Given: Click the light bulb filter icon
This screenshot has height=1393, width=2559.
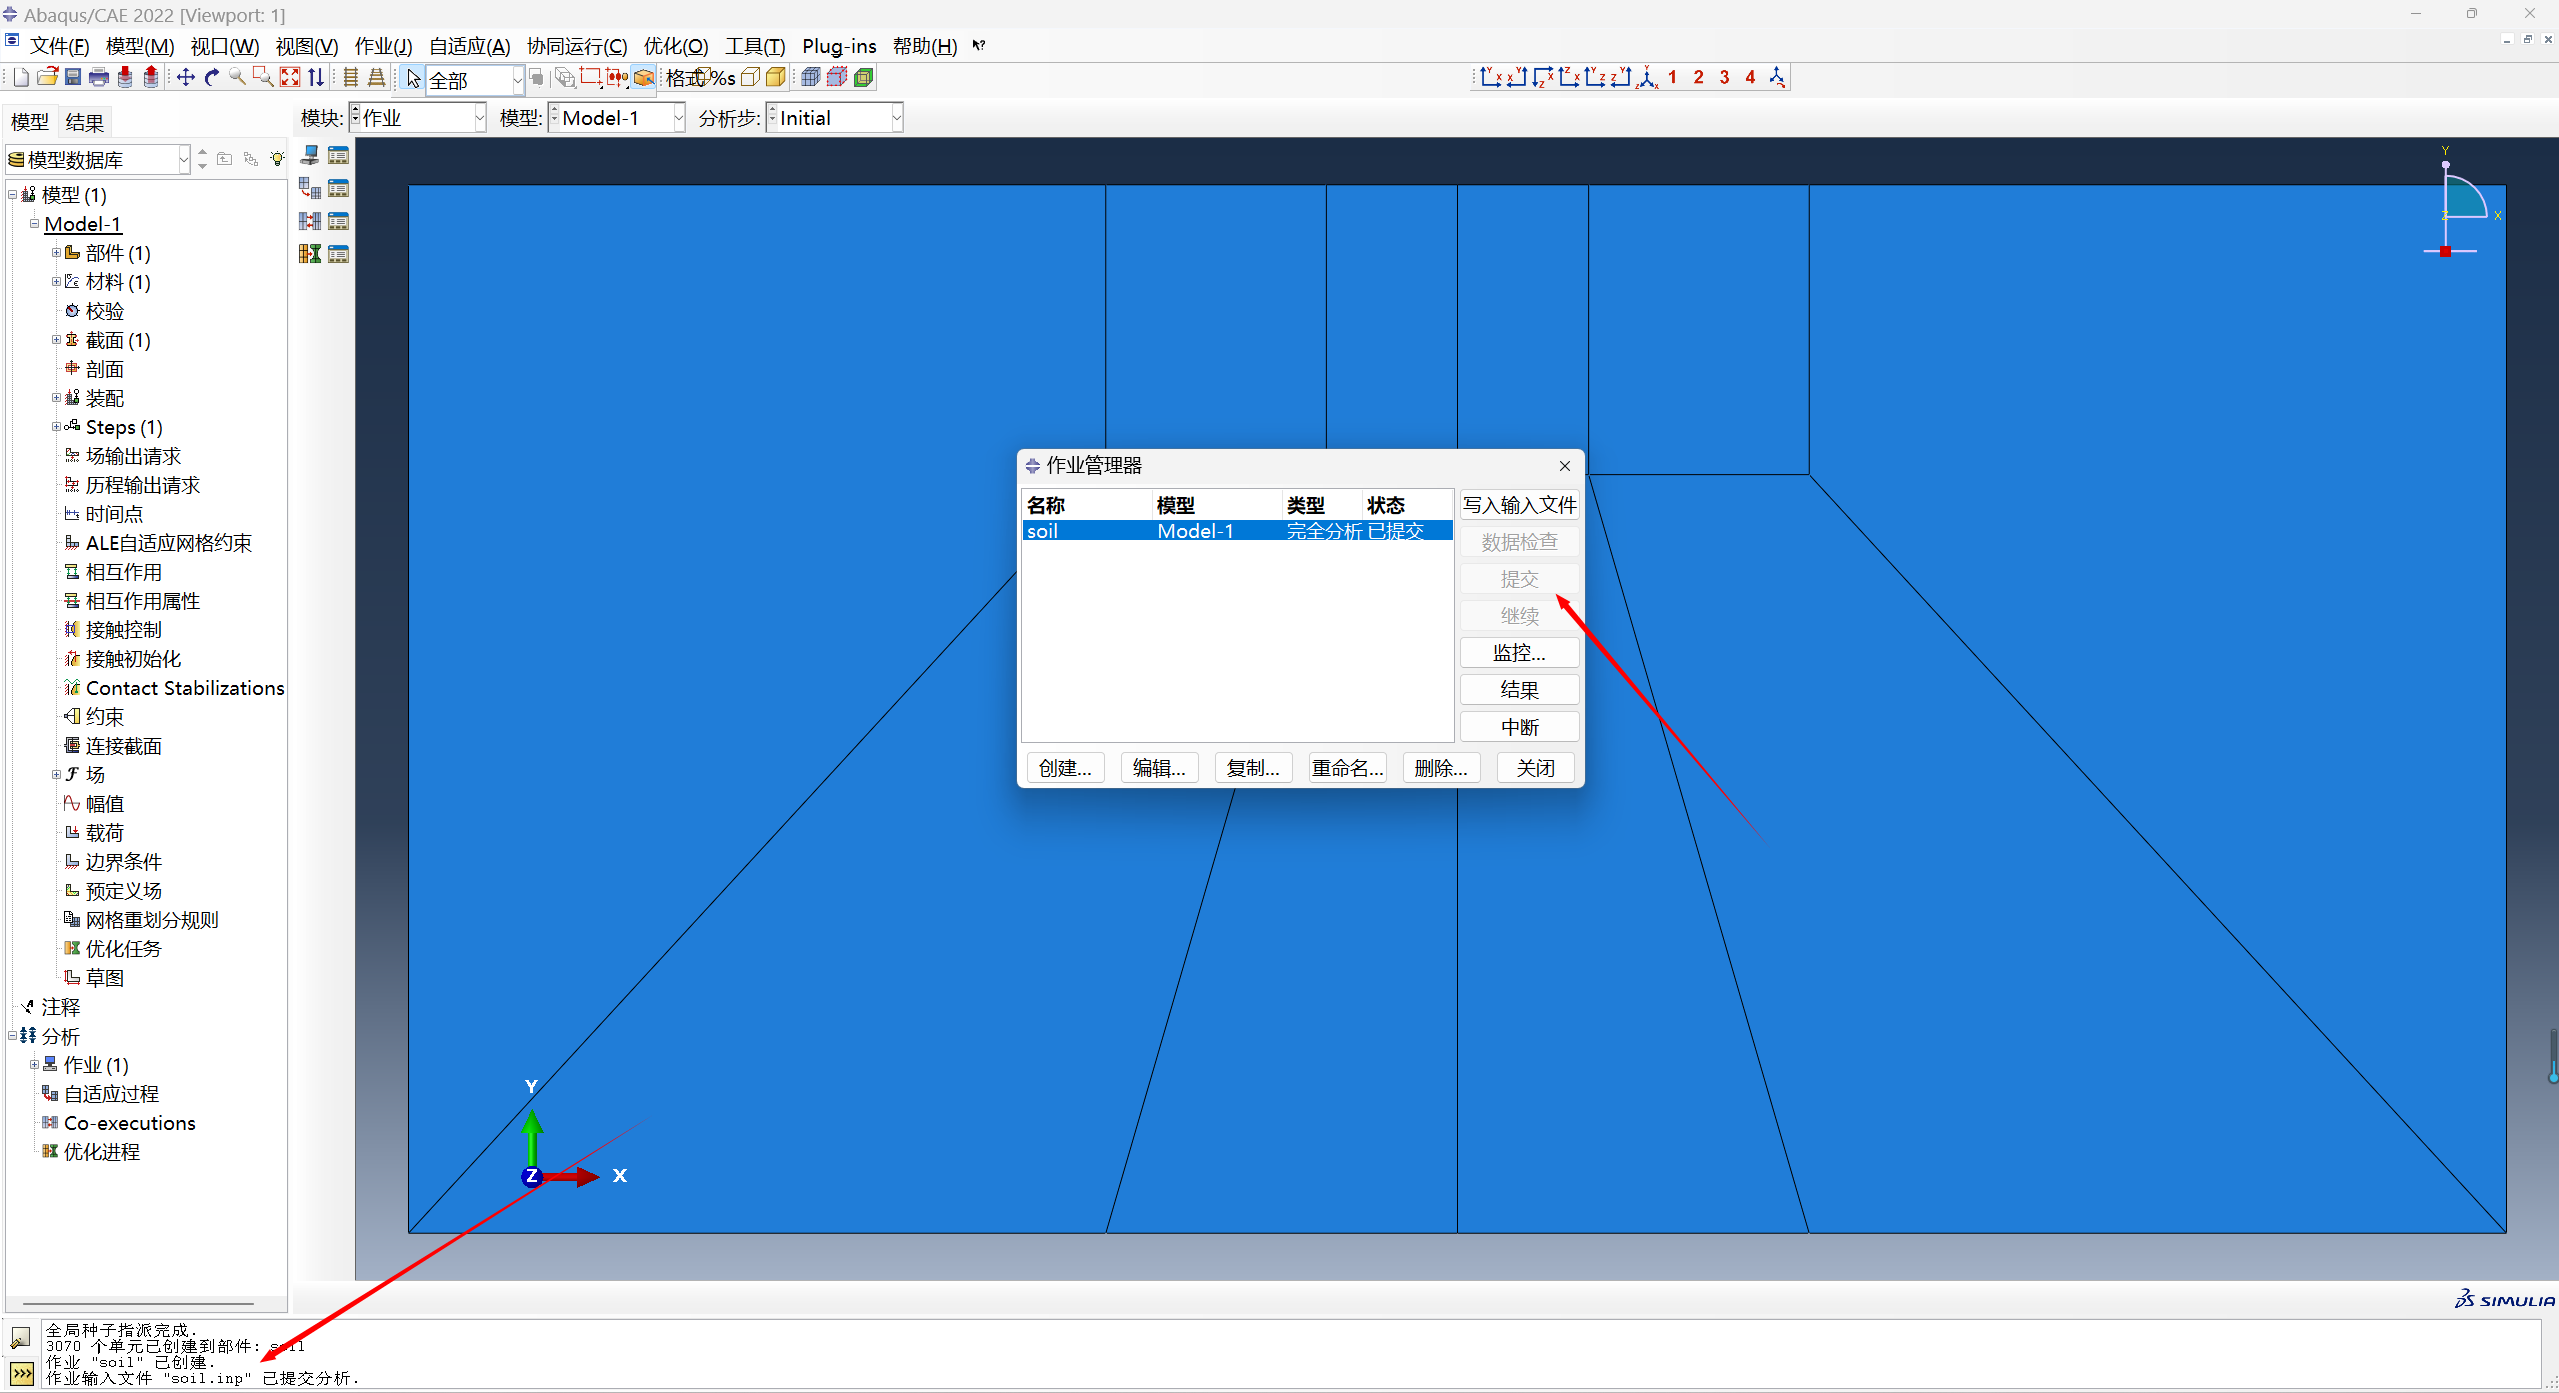Looking at the screenshot, I should click(x=277, y=159).
